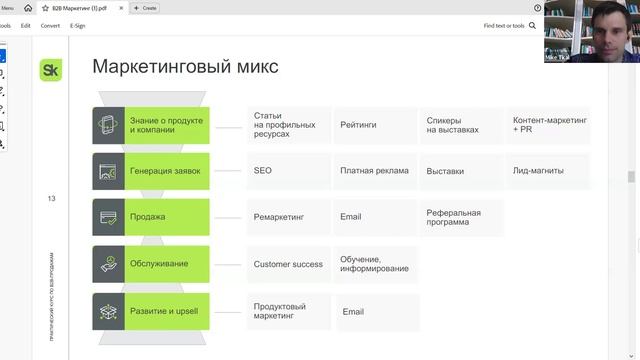Screen dimensions: 640x360
Task: Click the Выставки cell
Action: click(x=462, y=171)
